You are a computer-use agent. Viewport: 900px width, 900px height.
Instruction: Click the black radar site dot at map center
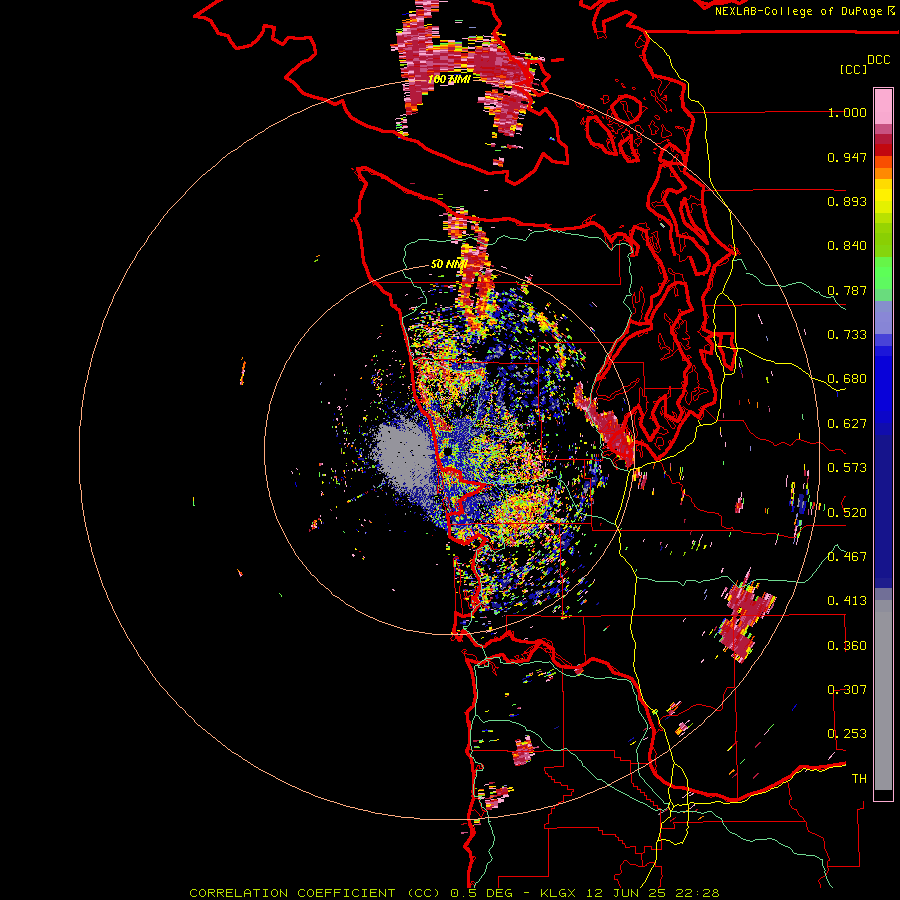point(448,452)
